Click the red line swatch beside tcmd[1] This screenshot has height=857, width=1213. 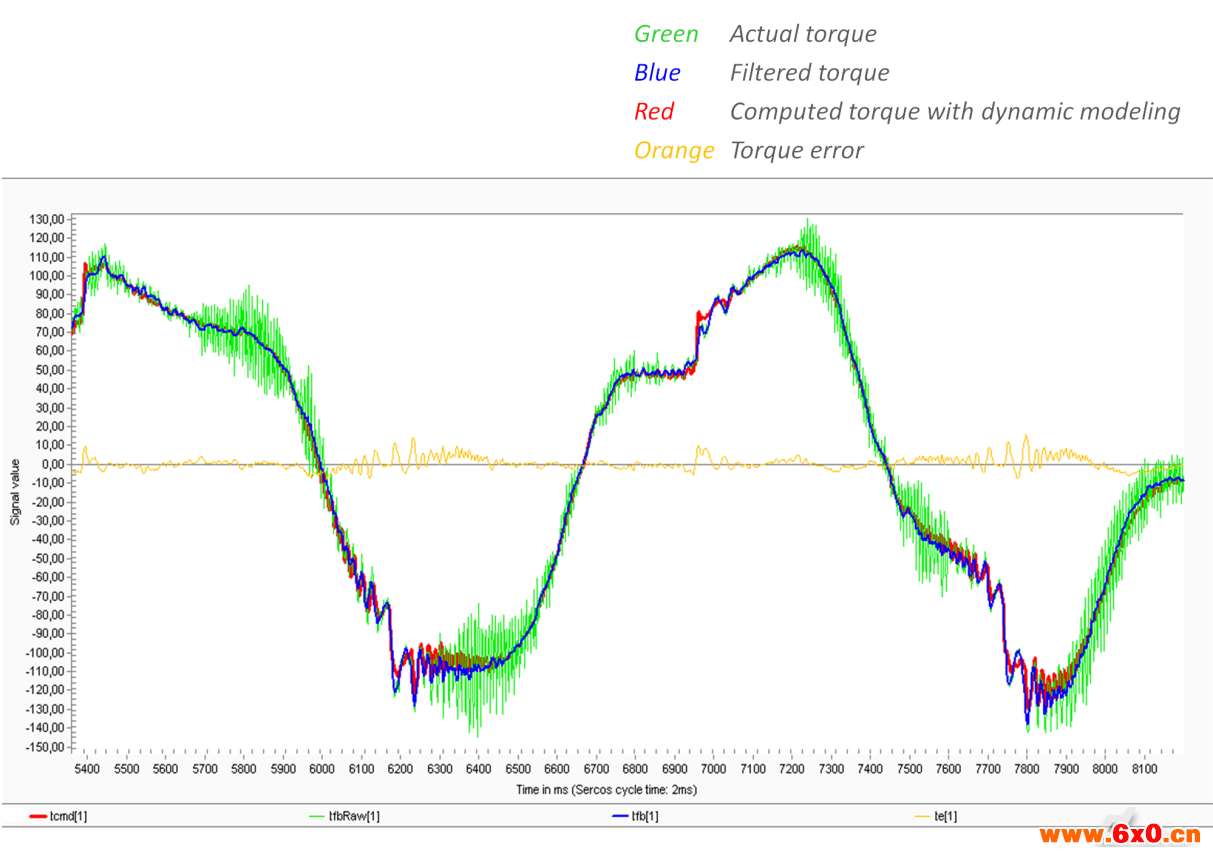pos(38,817)
